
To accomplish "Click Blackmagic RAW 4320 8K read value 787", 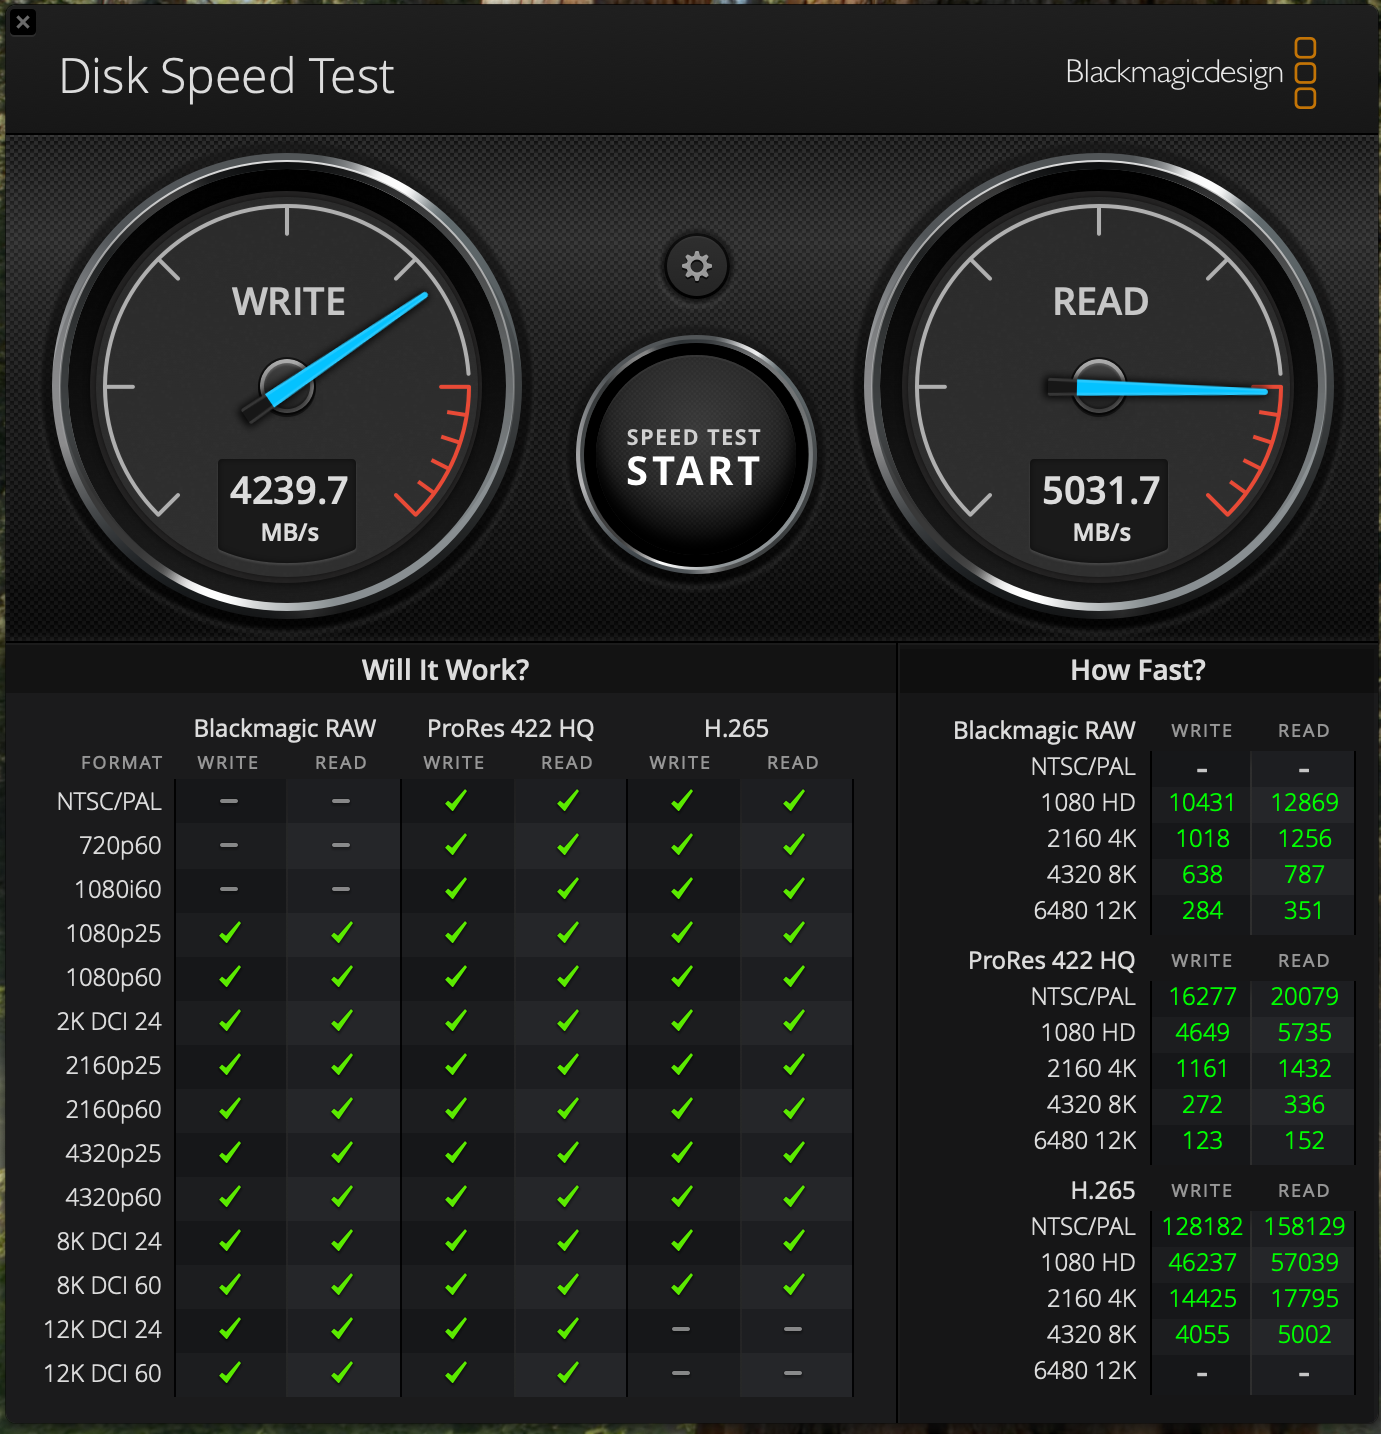I will click(x=1304, y=875).
